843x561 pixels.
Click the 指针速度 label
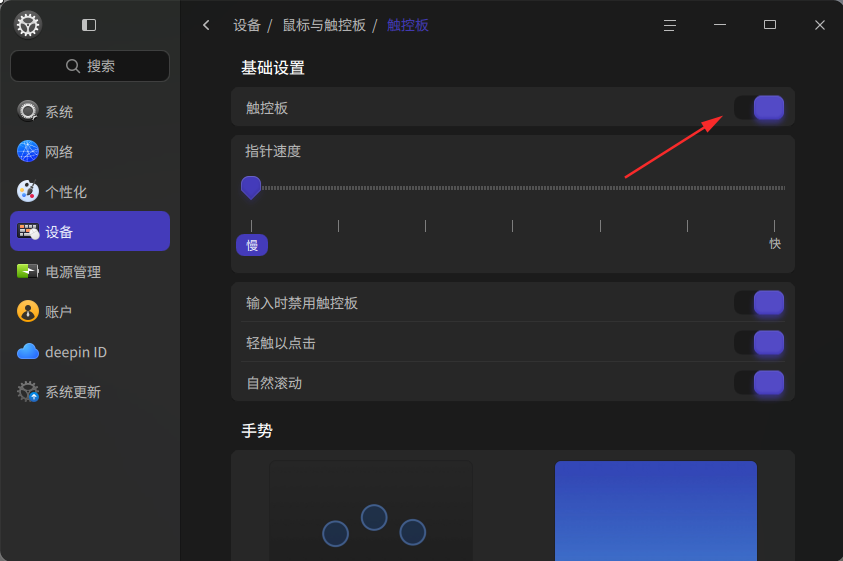(x=273, y=151)
